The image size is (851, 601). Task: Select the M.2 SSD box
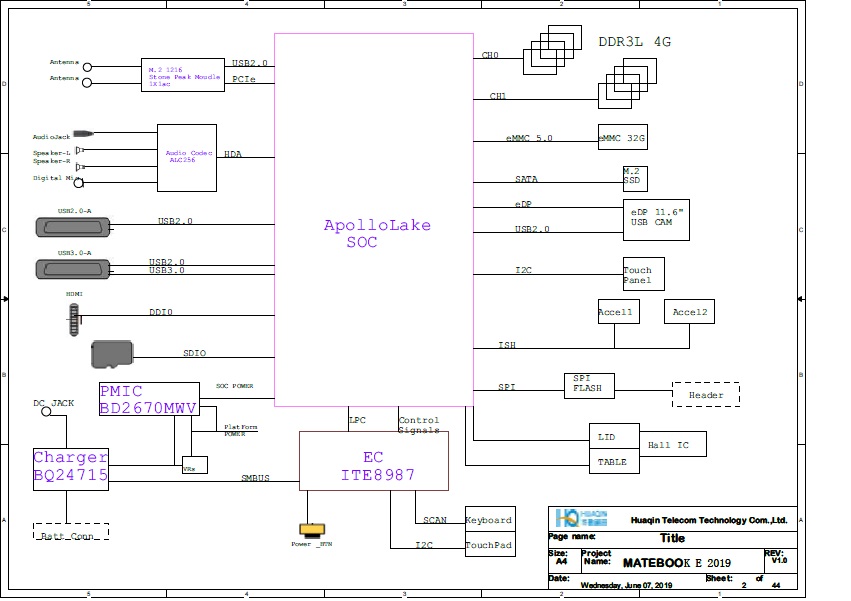pos(634,178)
